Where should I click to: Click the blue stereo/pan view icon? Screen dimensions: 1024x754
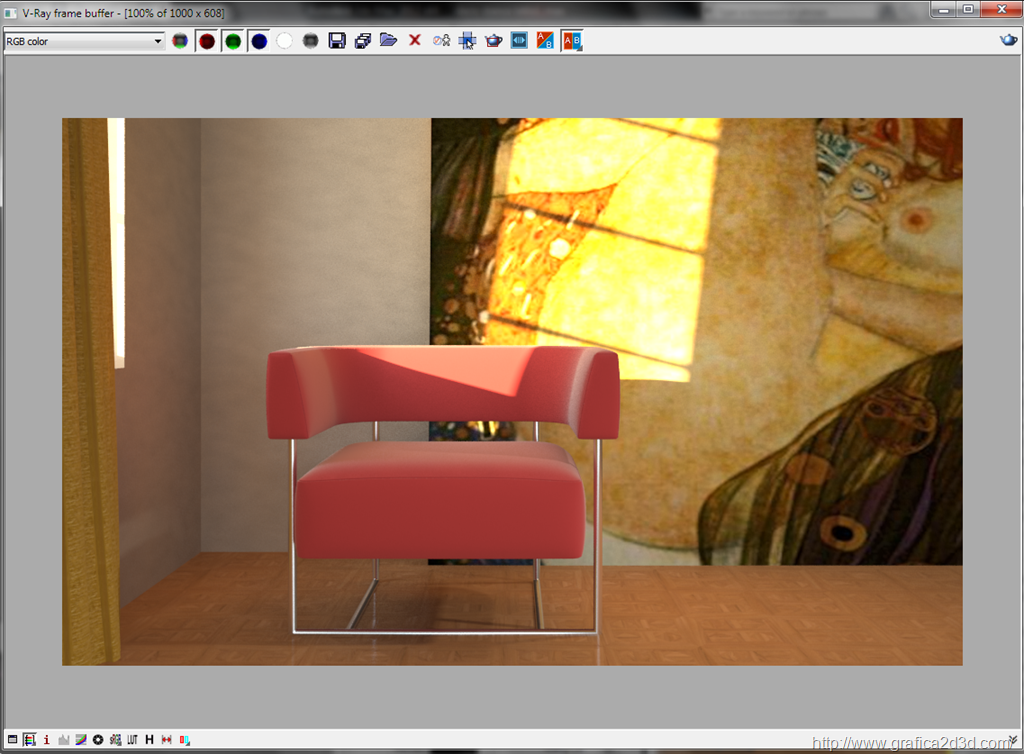click(x=519, y=41)
